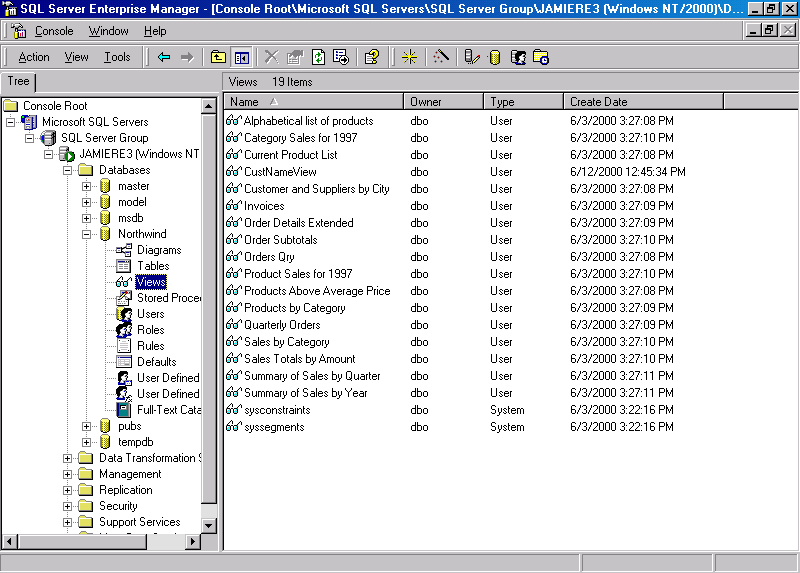
Task: Collapse the JAMIERE3 server node
Action: (x=48, y=154)
